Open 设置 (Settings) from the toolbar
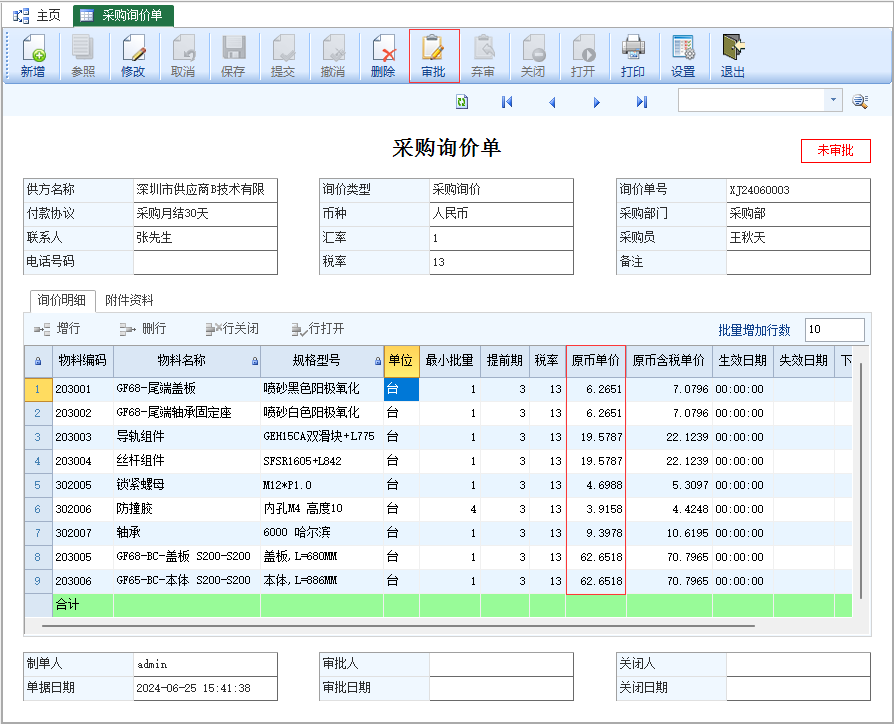This screenshot has height=724, width=894. [x=683, y=56]
